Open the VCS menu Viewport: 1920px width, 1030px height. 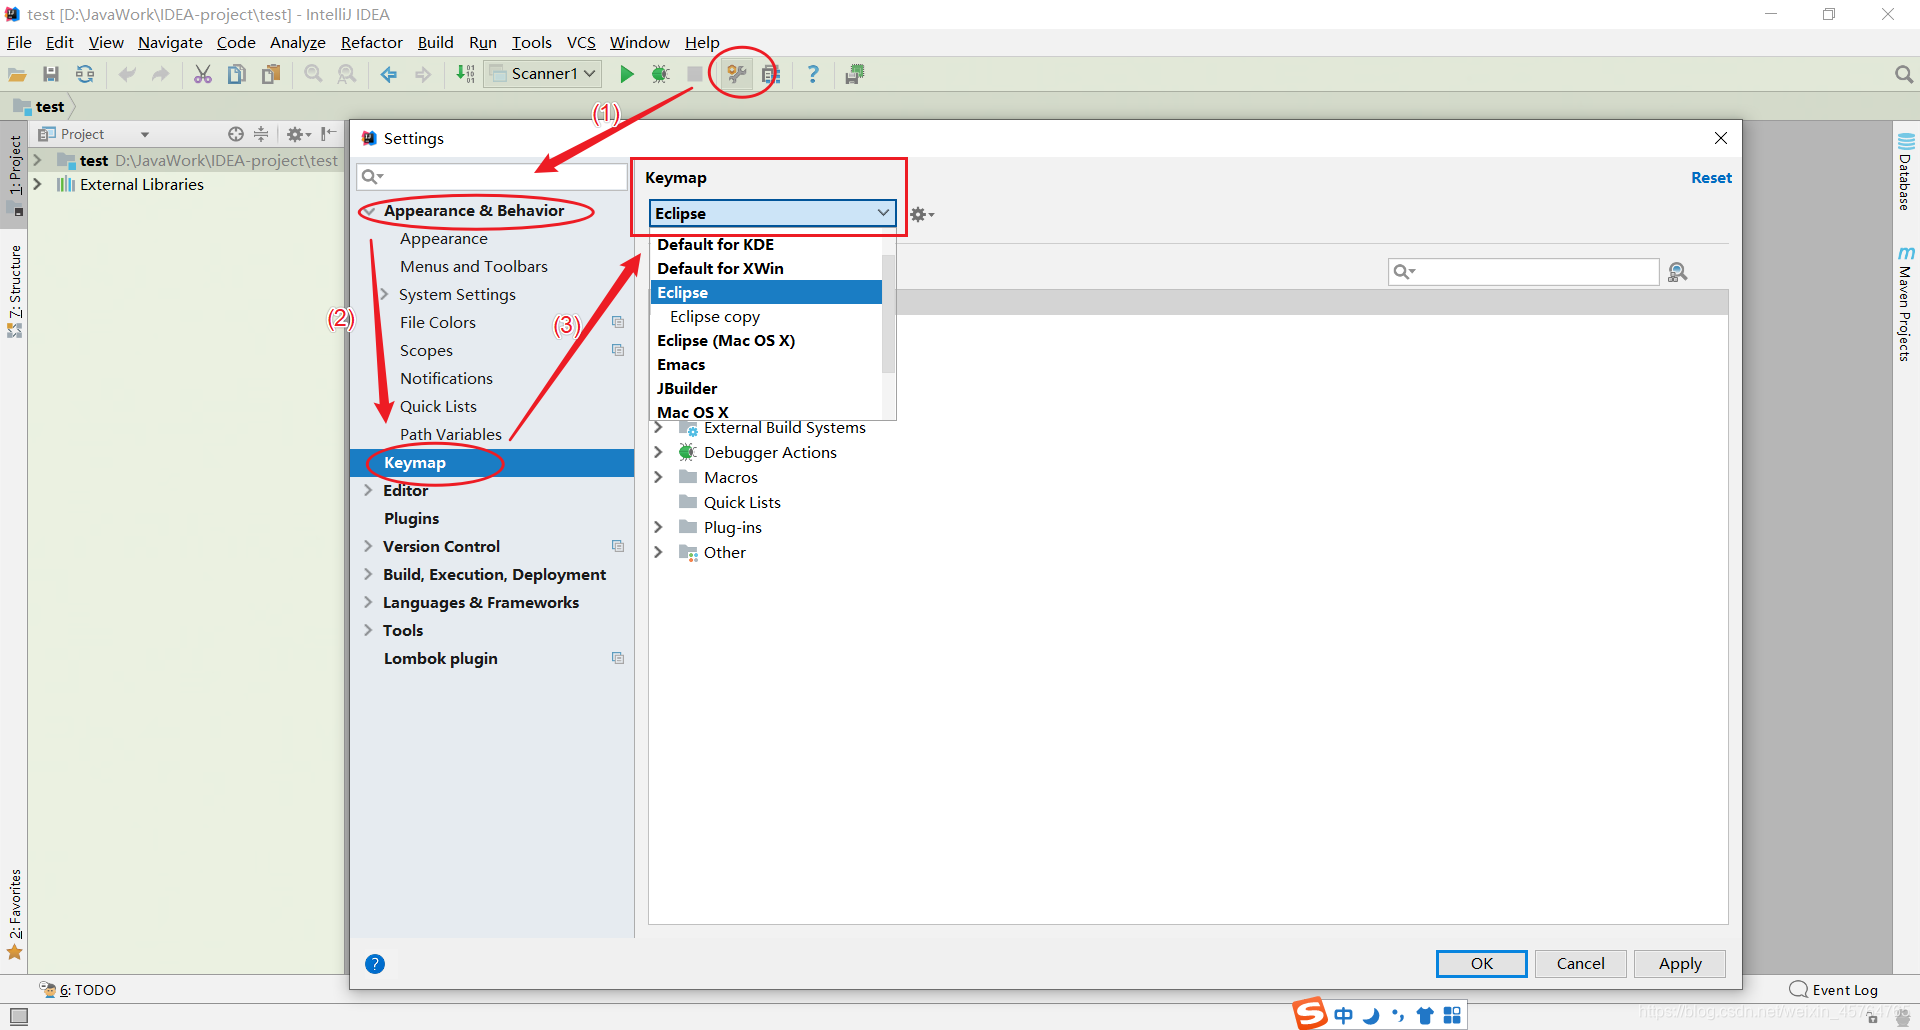581,42
